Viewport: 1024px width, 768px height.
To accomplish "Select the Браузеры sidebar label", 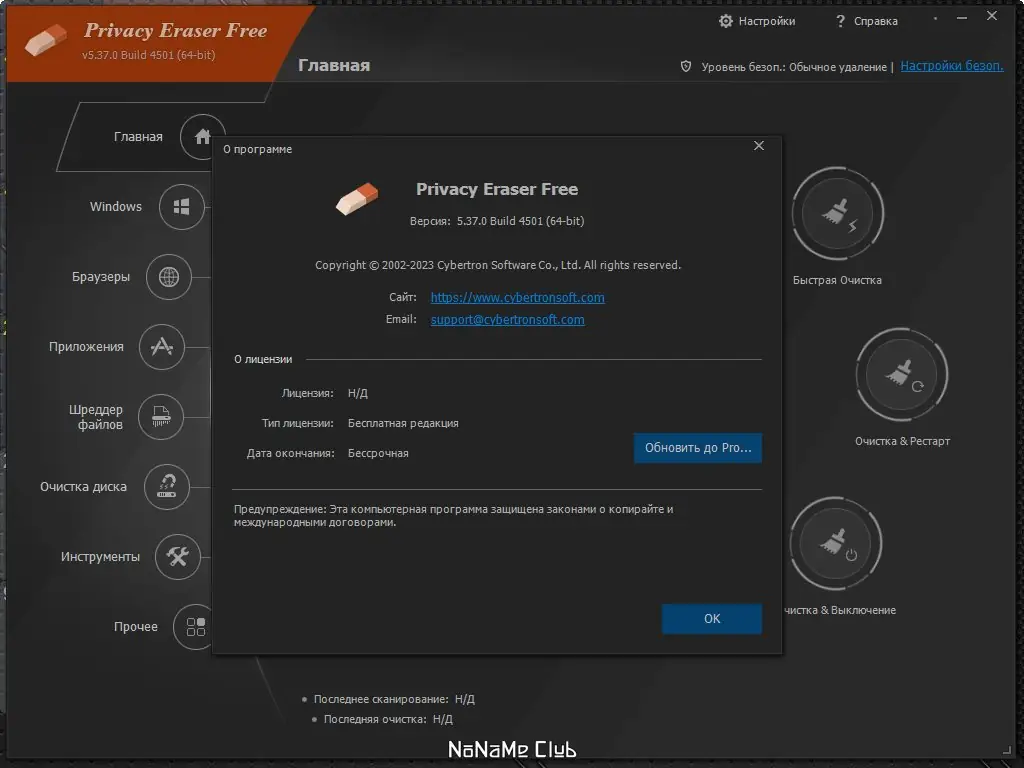I will tap(101, 277).
